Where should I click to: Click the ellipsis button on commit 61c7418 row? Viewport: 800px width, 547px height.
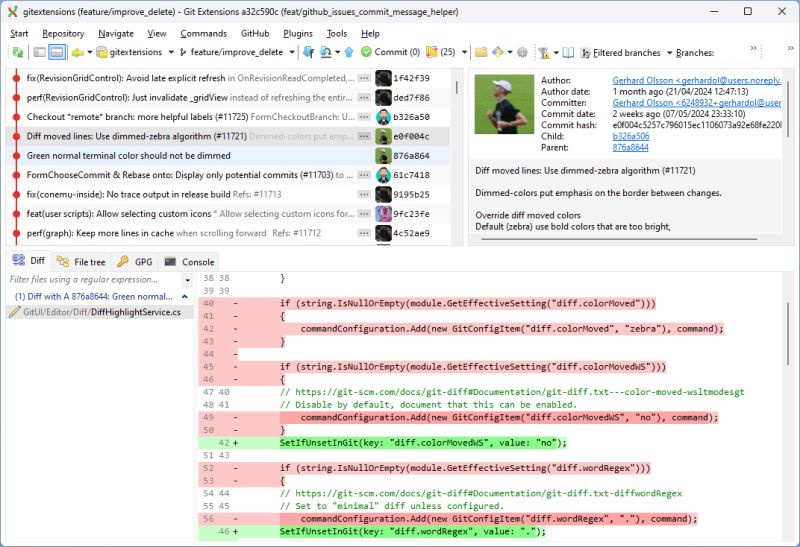[x=364, y=175]
